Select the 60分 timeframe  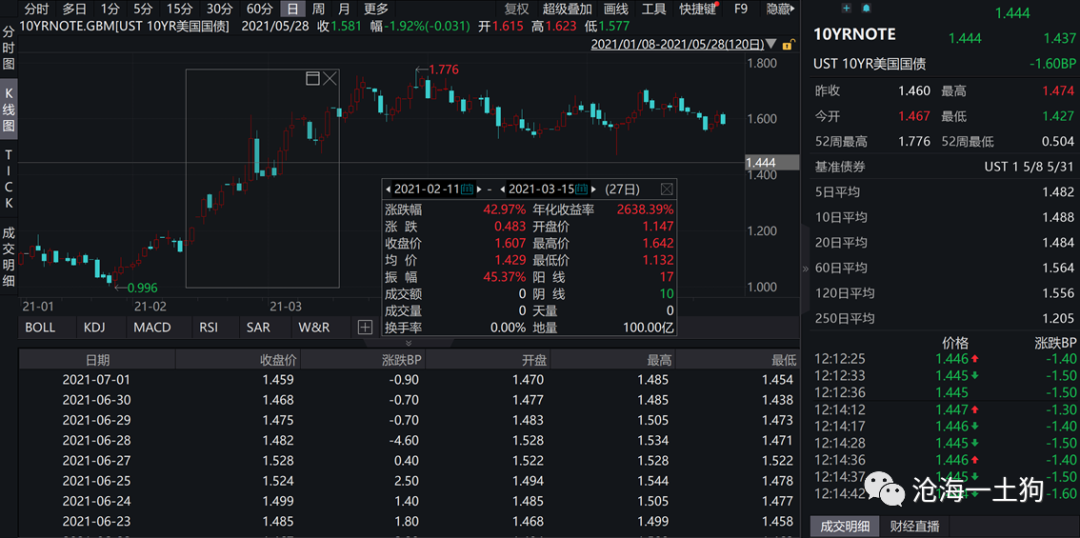[x=259, y=9]
